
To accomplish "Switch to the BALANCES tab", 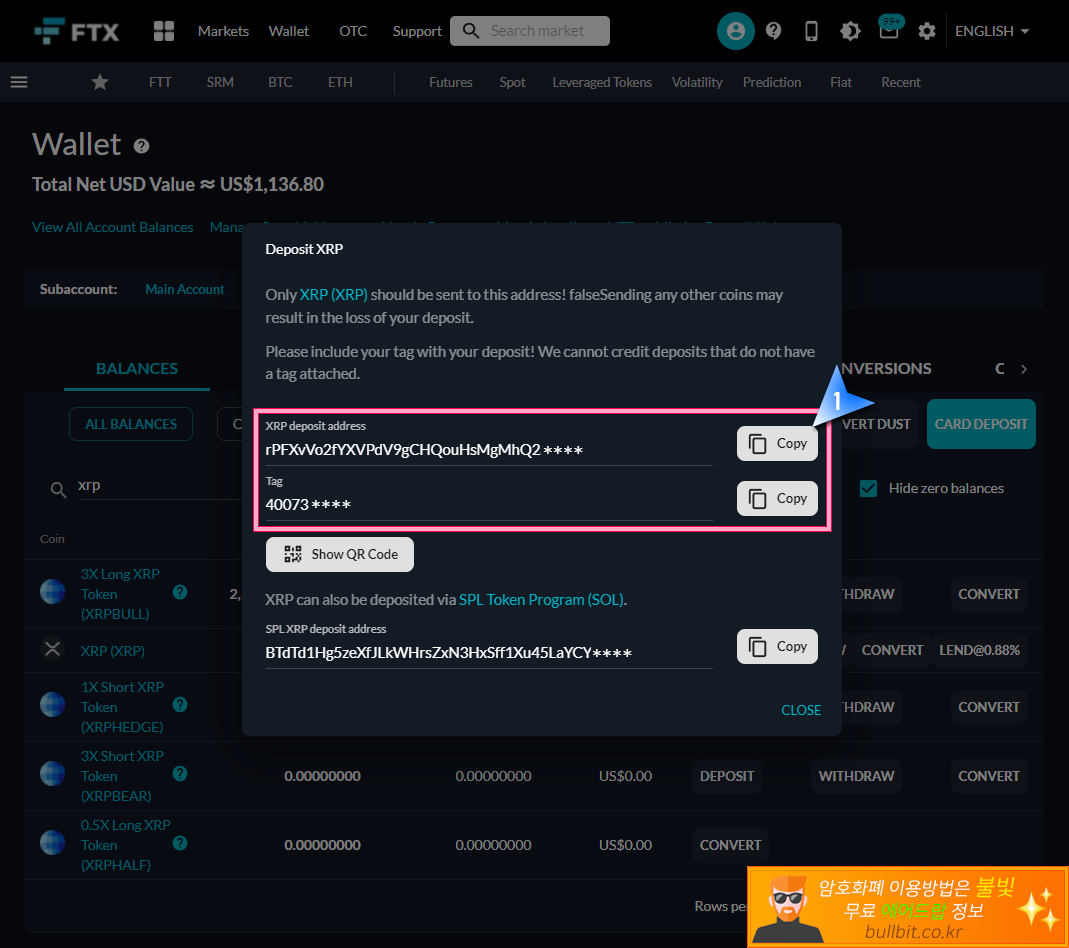I will [136, 369].
